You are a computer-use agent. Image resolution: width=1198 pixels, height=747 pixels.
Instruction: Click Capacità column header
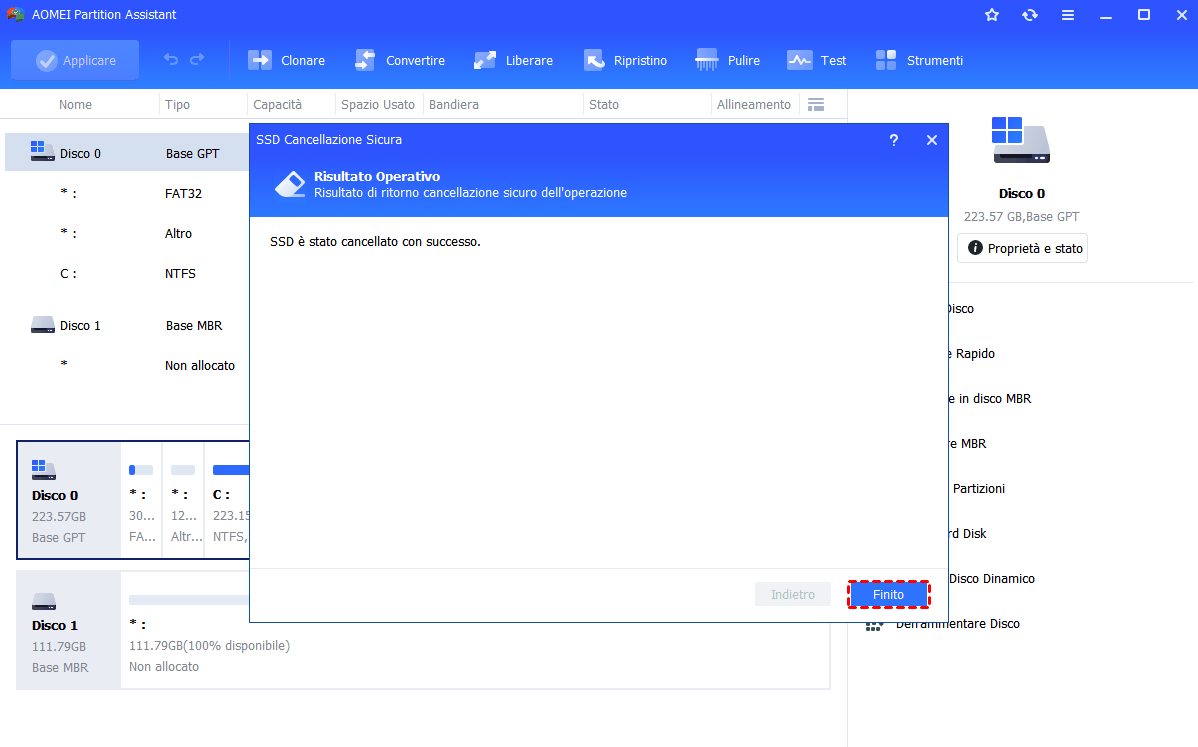pyautogui.click(x=277, y=105)
